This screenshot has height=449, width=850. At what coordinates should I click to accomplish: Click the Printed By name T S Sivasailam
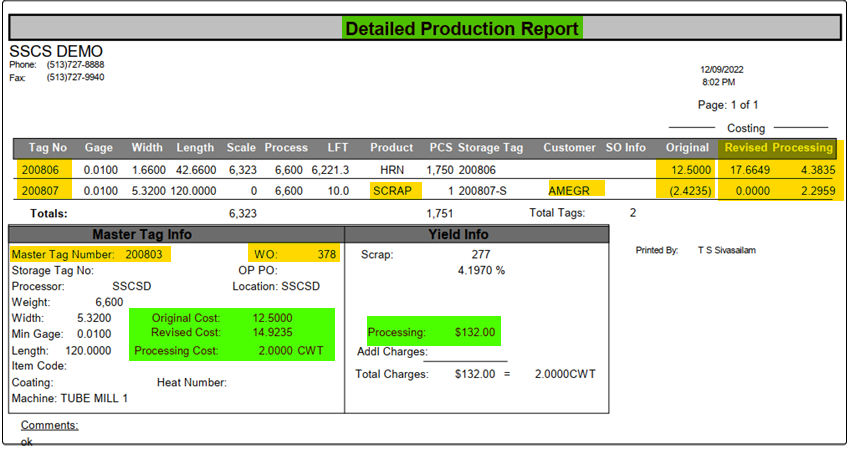tap(727, 250)
